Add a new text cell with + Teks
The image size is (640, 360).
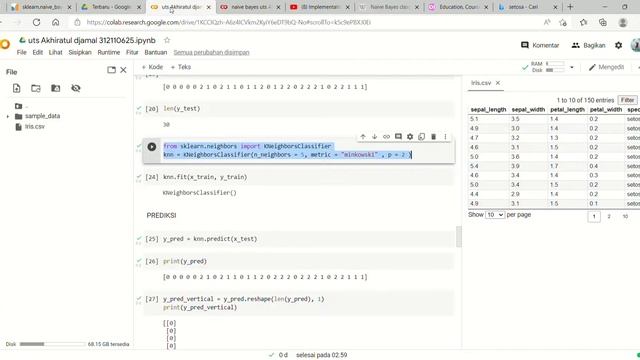[181, 67]
